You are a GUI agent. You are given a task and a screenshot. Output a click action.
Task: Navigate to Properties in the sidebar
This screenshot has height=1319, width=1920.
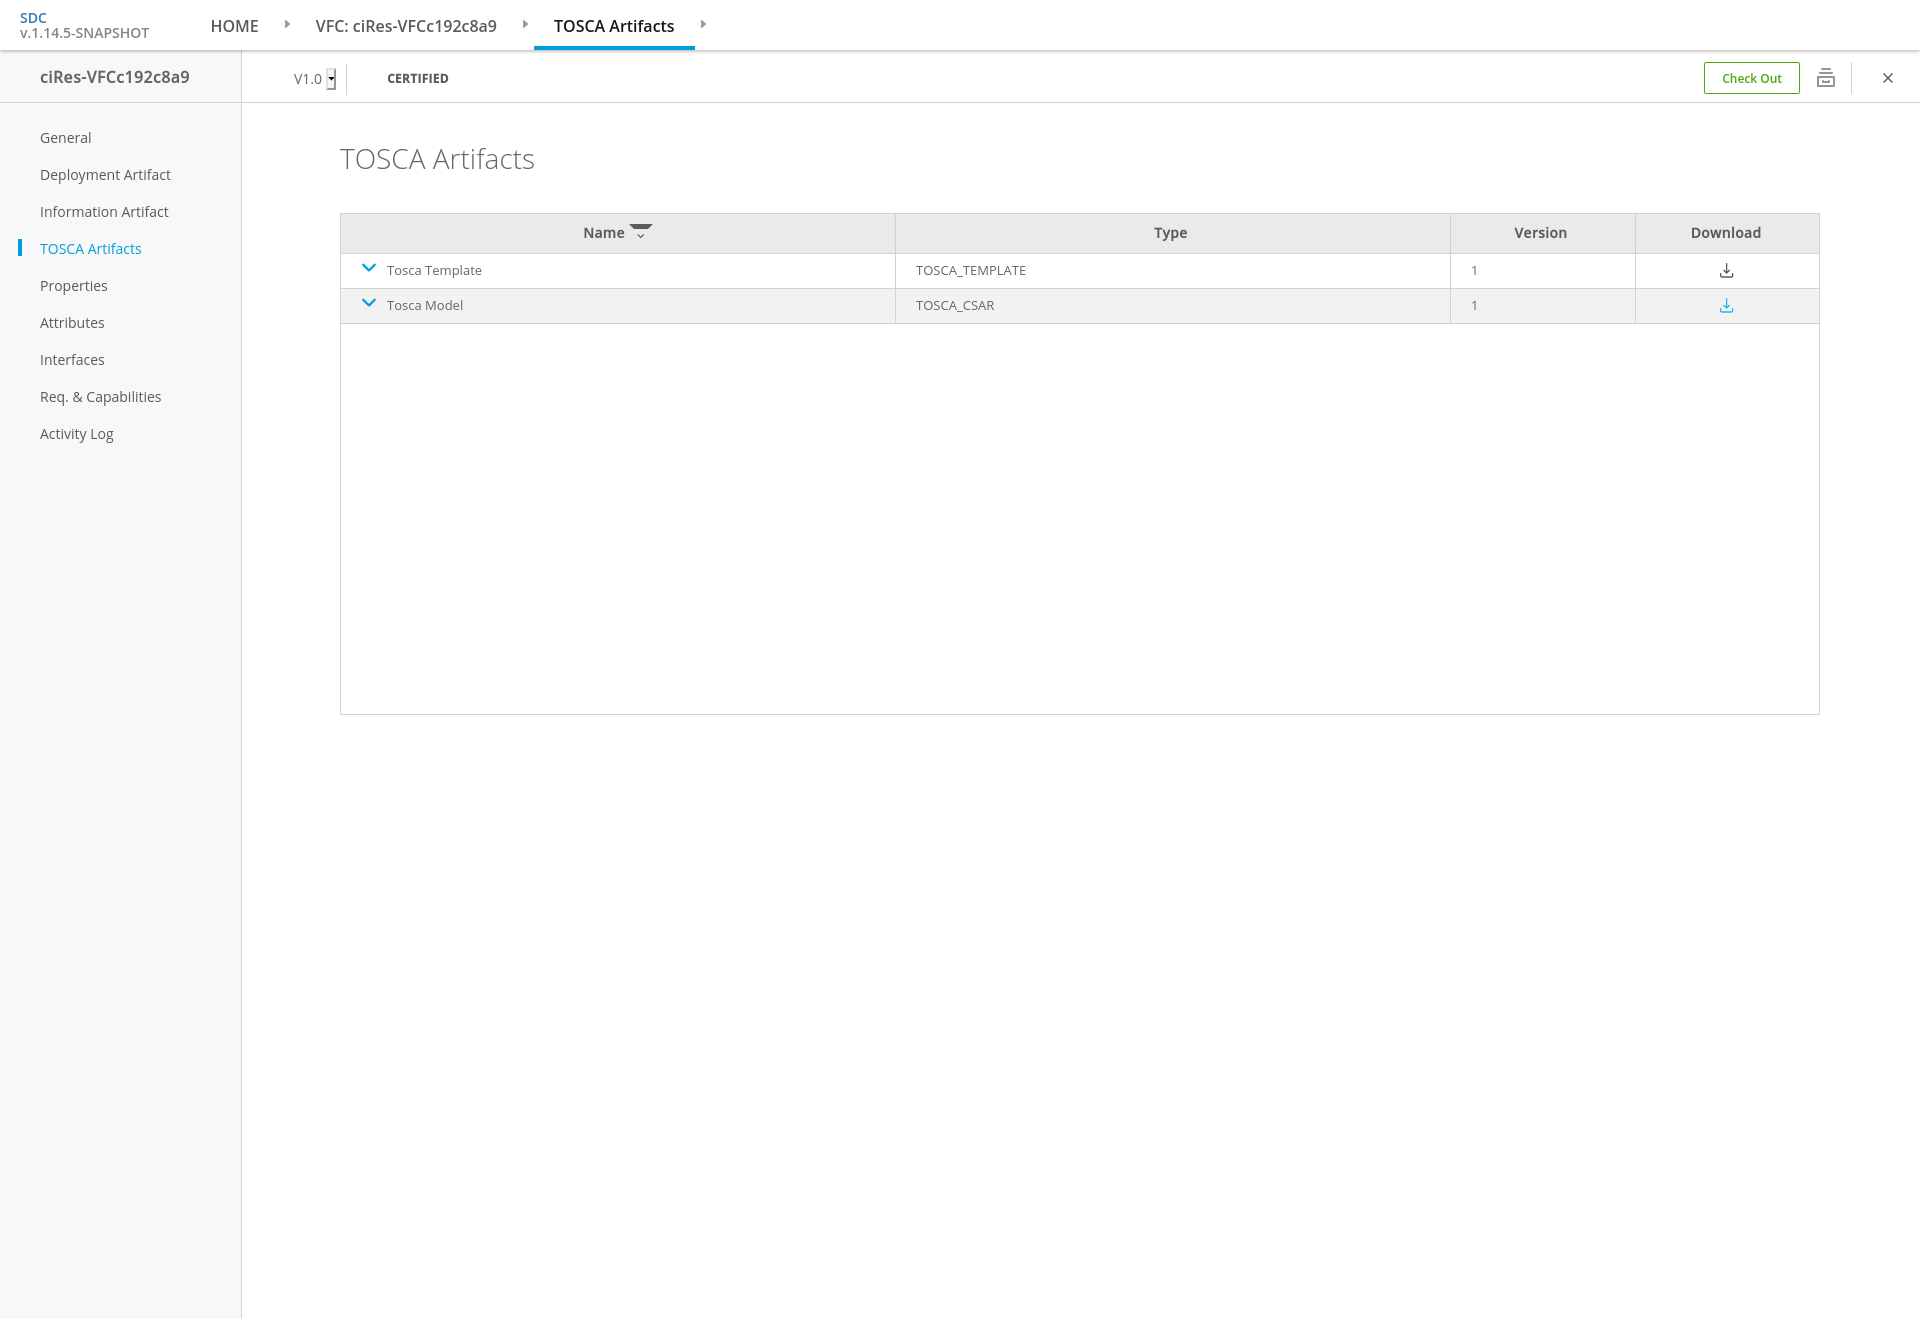(74, 286)
